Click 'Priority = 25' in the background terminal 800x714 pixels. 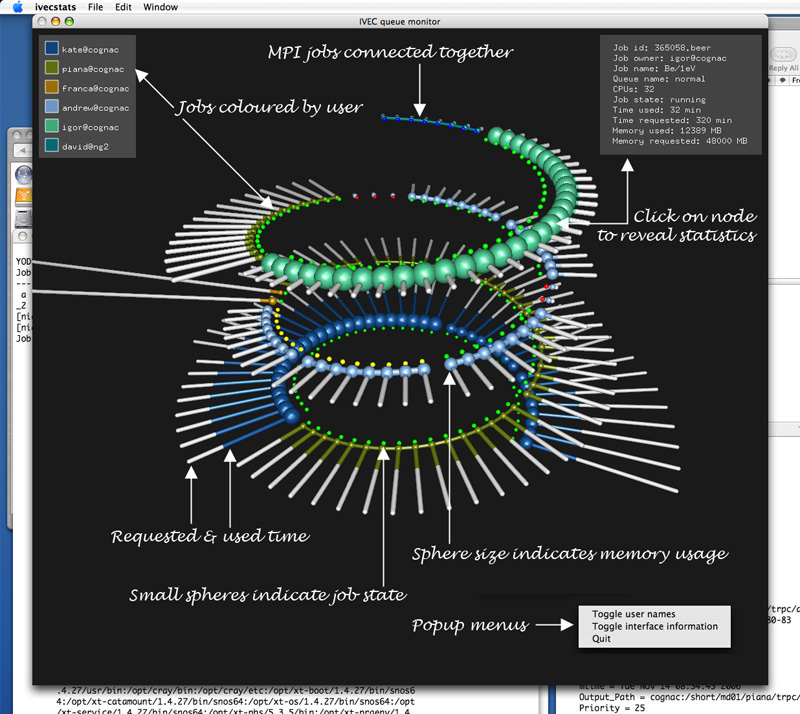coord(612,708)
